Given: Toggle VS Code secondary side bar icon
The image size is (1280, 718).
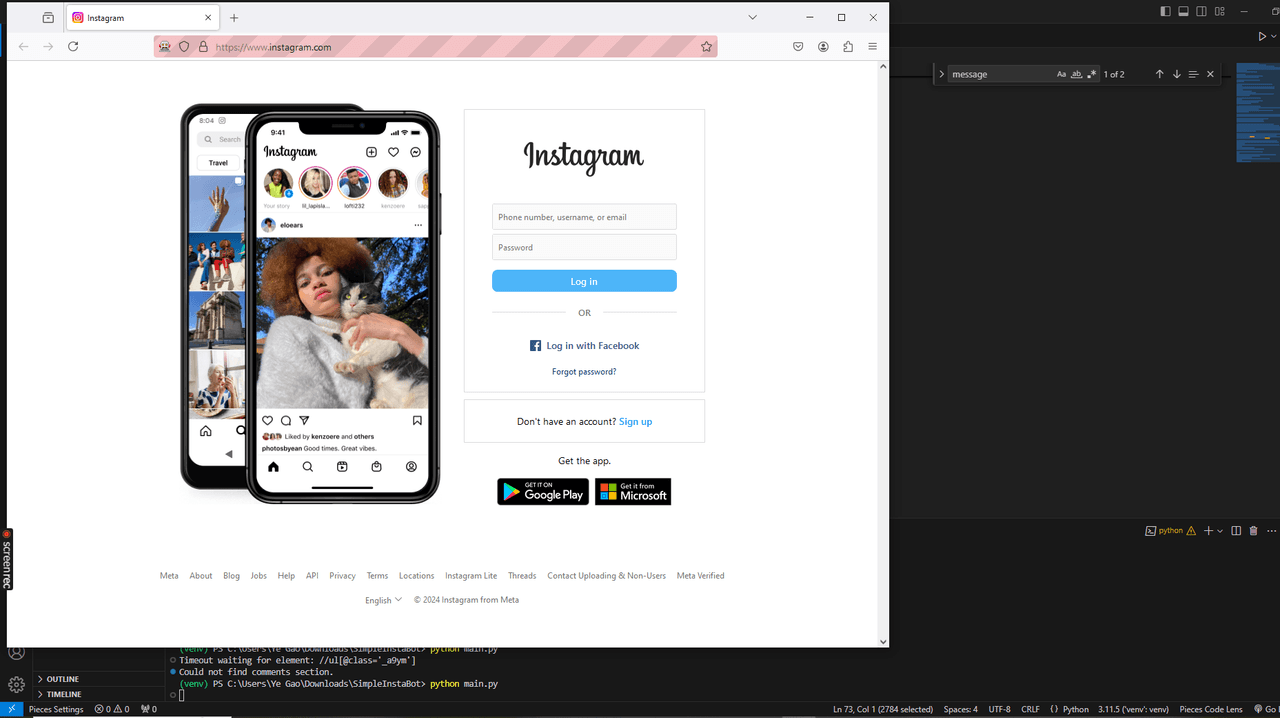Looking at the screenshot, I should [x=1201, y=11].
